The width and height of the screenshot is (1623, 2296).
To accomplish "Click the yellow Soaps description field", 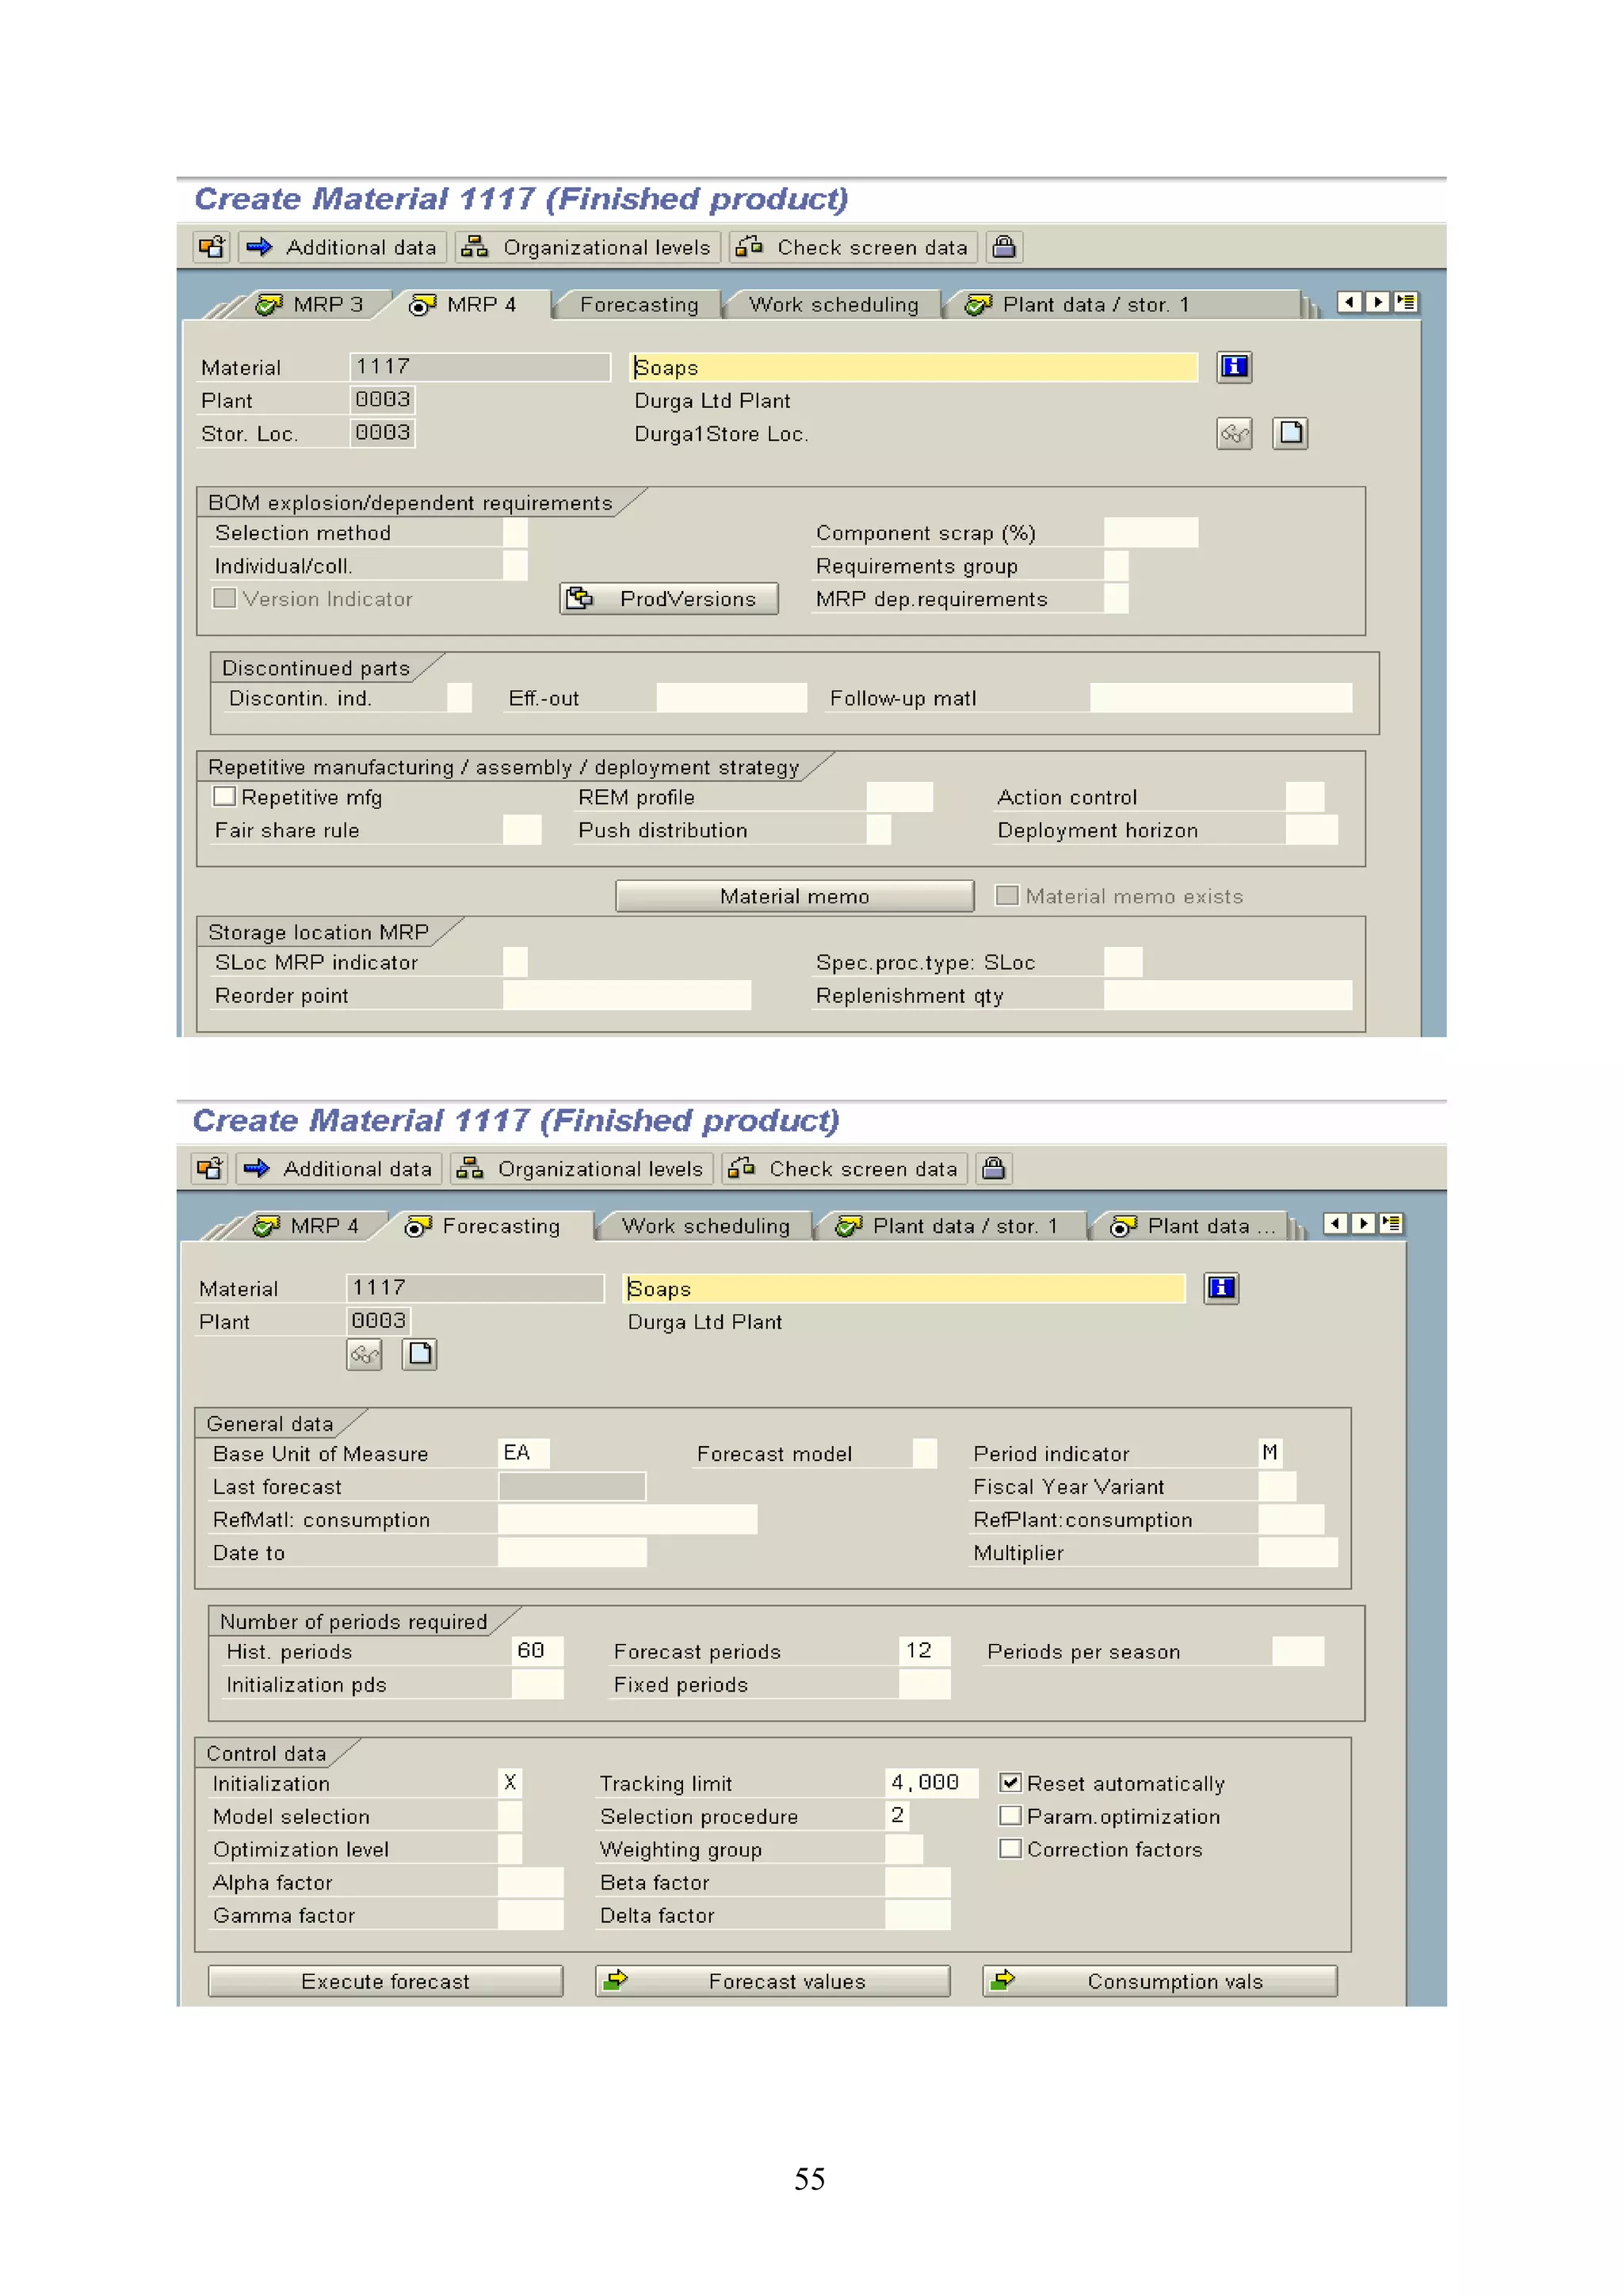I will (912, 367).
